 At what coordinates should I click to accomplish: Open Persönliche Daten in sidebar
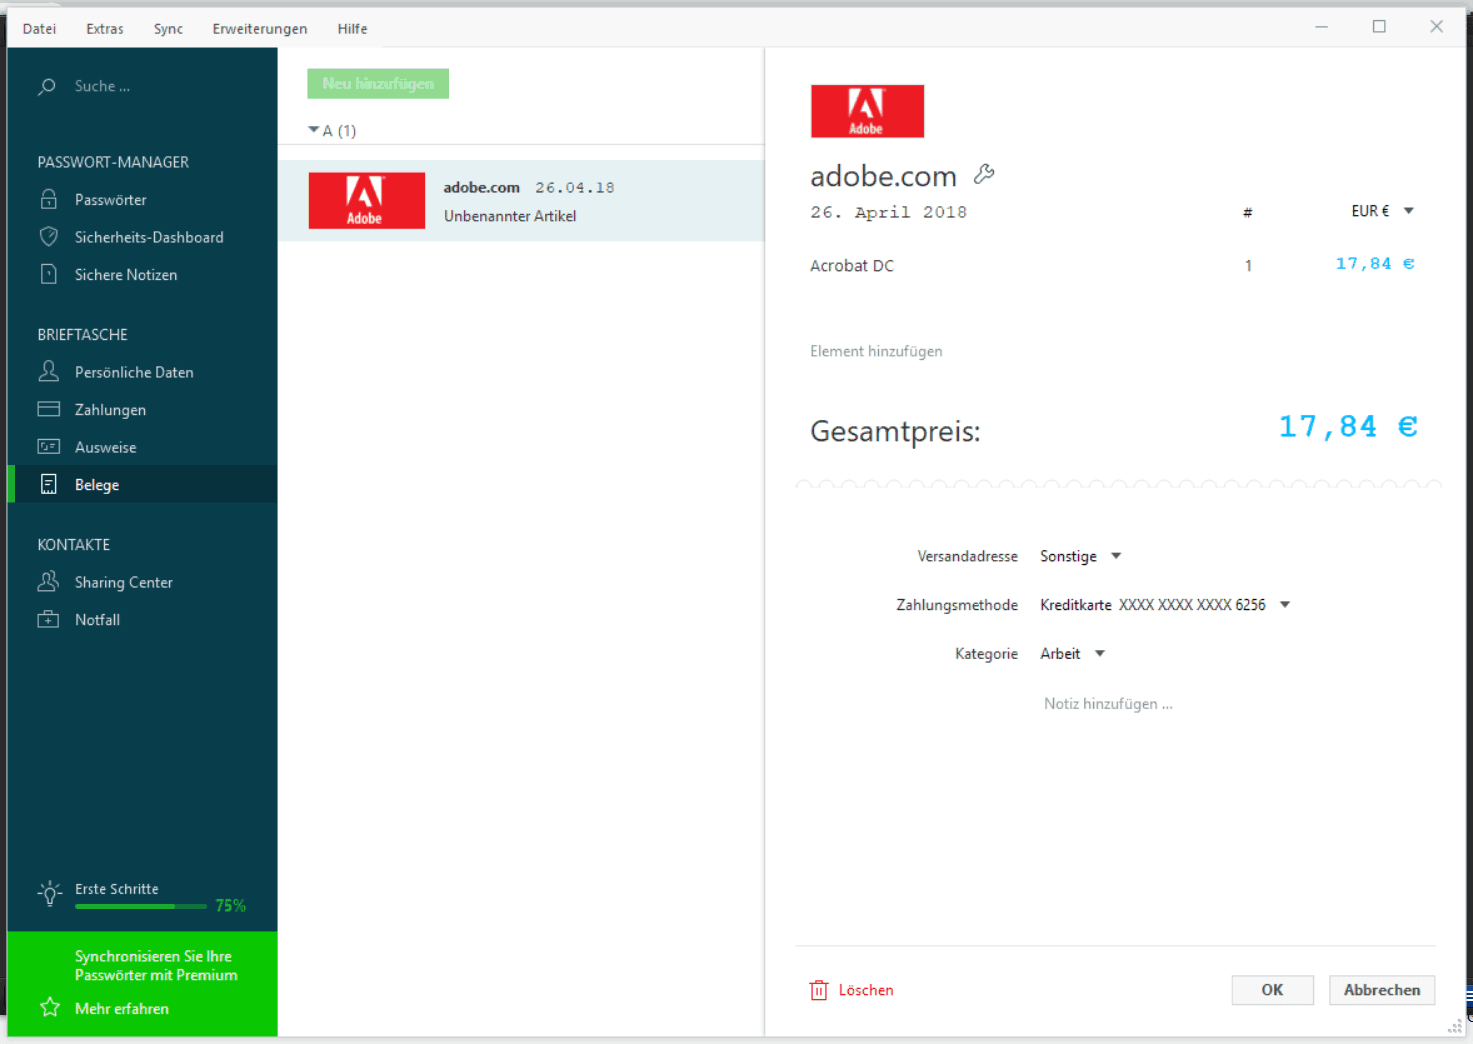click(x=142, y=371)
